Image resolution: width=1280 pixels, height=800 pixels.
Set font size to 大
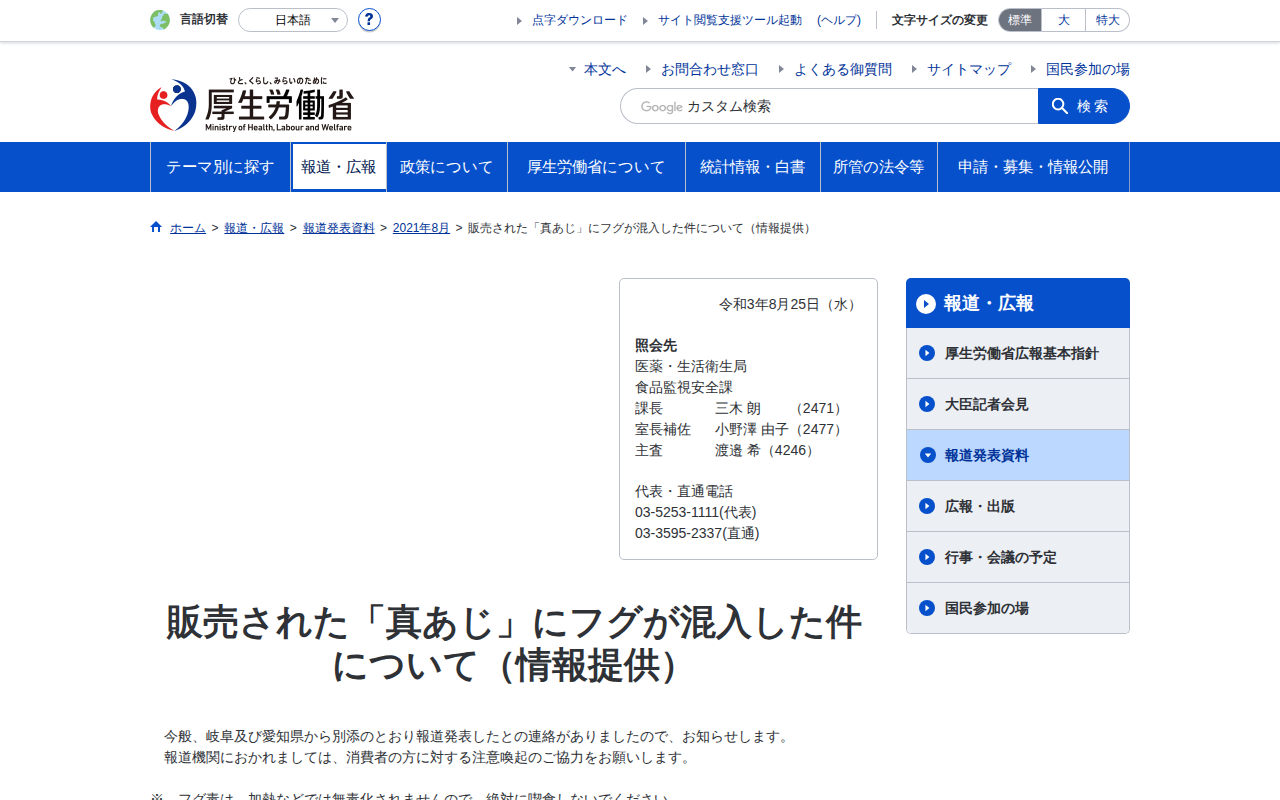(x=1064, y=20)
